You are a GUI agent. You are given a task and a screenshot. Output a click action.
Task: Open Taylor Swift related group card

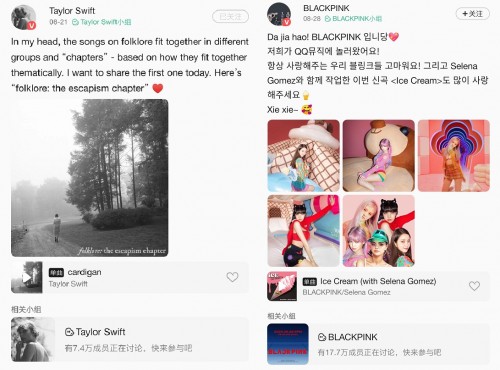click(130, 340)
